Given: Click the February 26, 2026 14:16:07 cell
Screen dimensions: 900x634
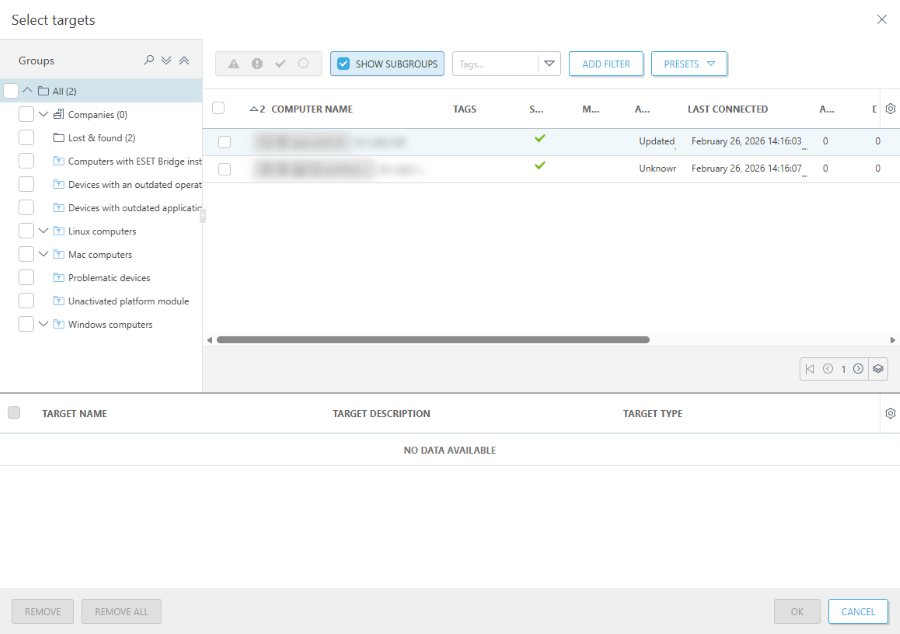Looking at the screenshot, I should pyautogui.click(x=746, y=169).
